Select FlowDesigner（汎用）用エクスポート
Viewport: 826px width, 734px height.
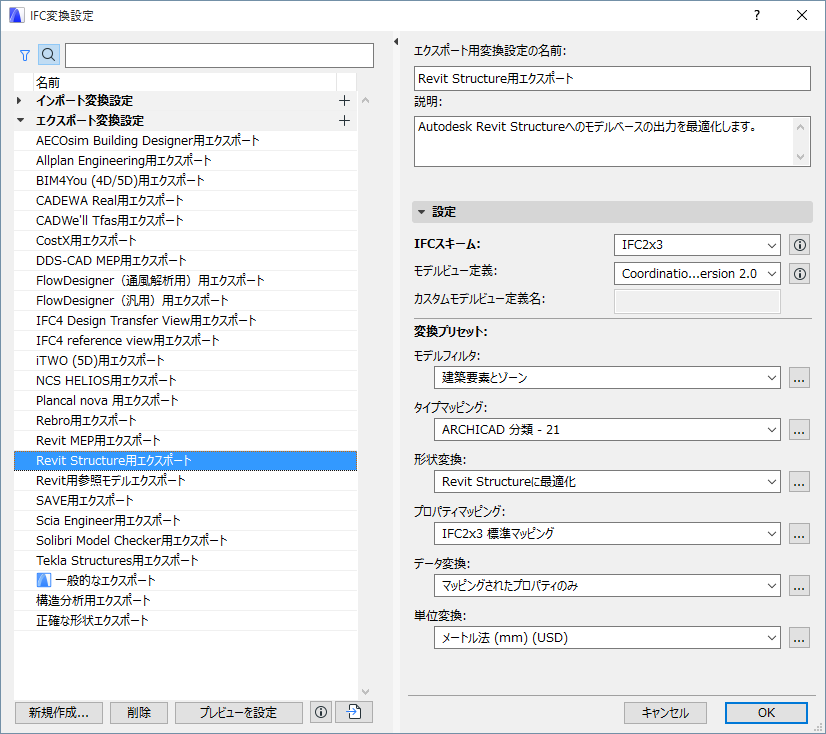coord(185,301)
